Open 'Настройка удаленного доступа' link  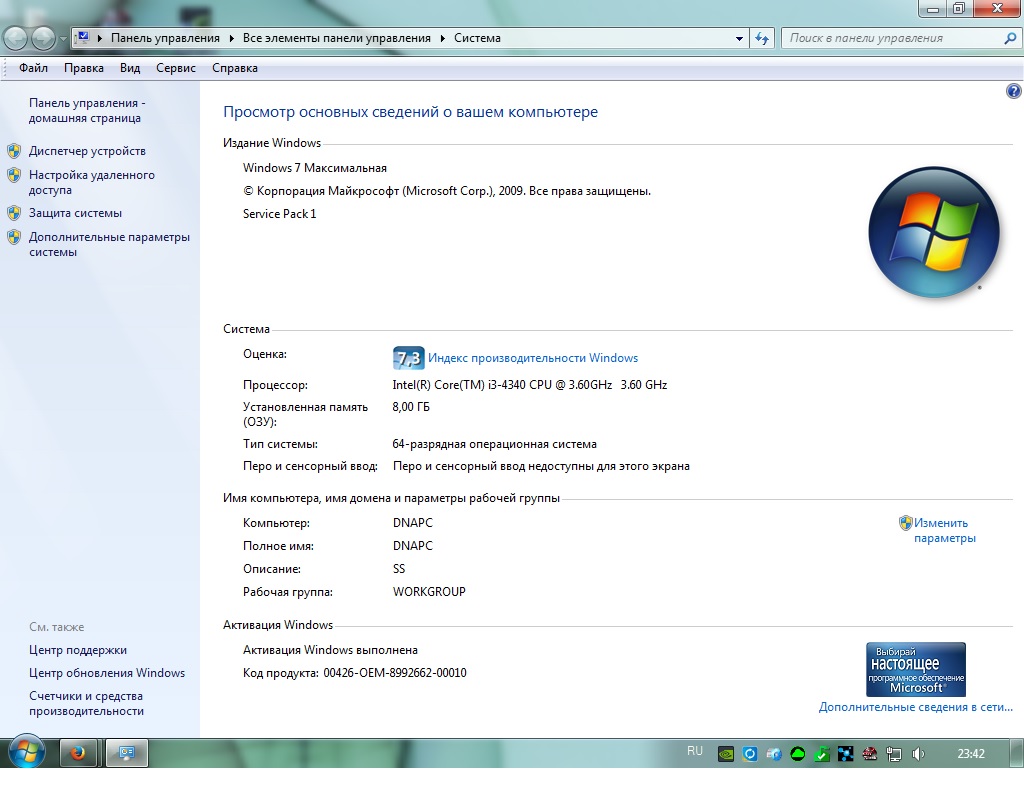point(91,182)
